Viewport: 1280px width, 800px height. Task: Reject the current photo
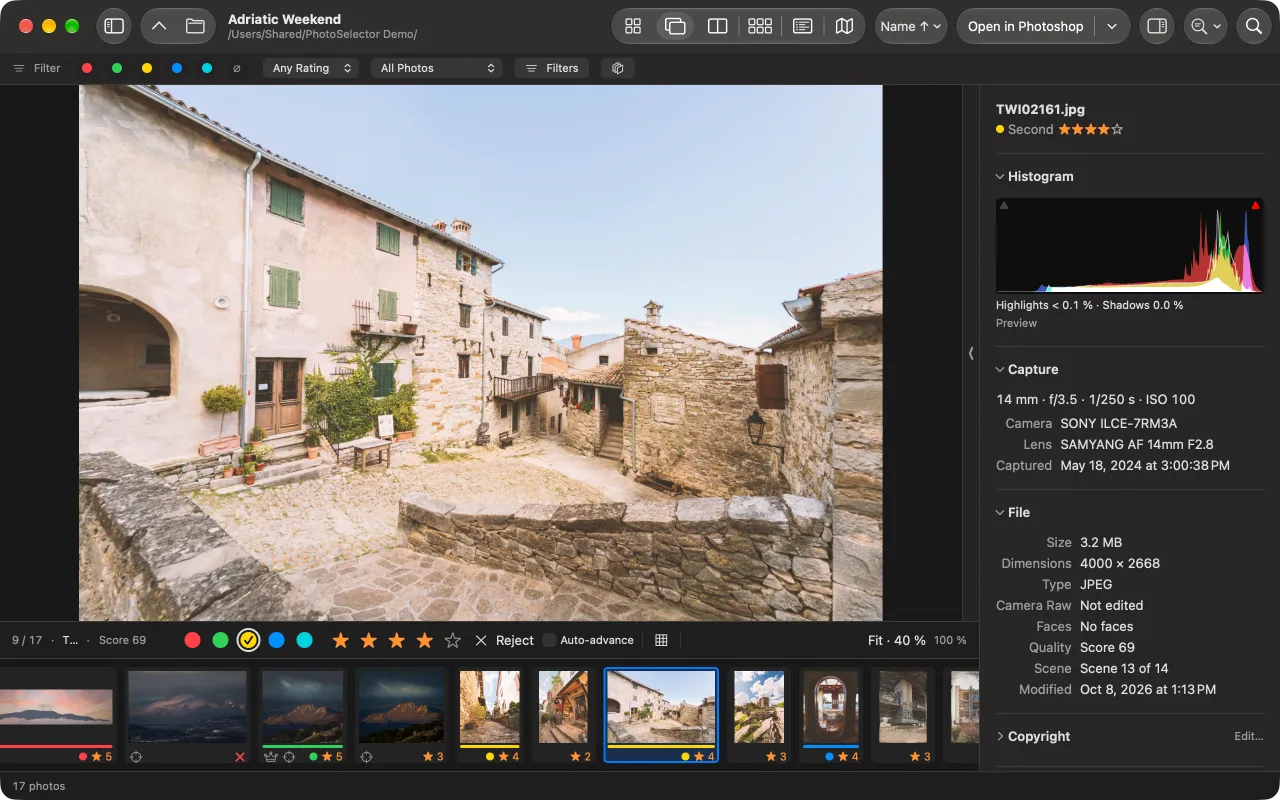(x=504, y=640)
